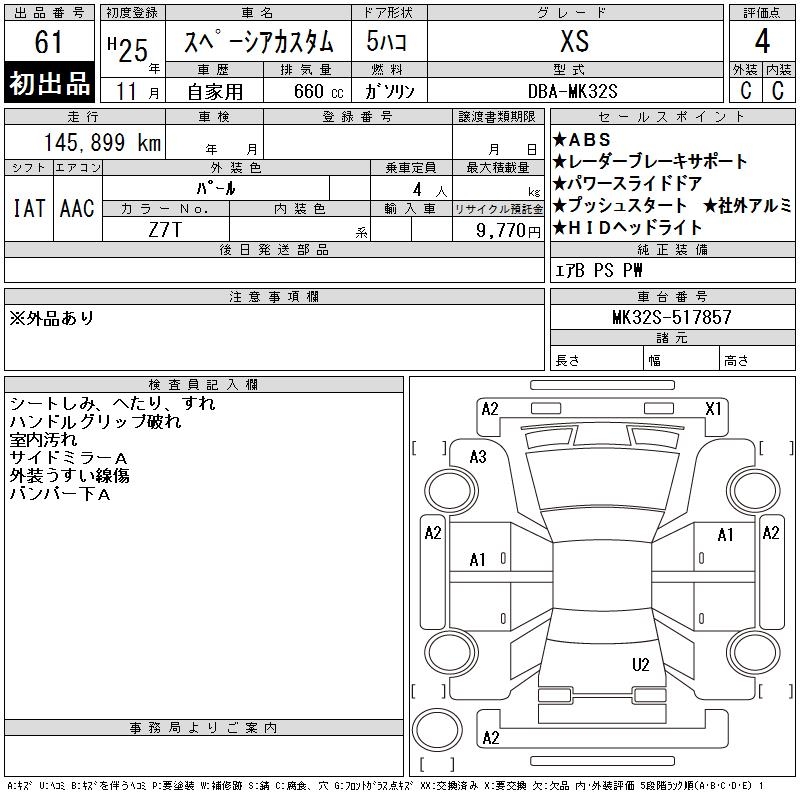The height and width of the screenshot is (800, 800).
Task: Click the registration year H25
Action: pos(128,50)
